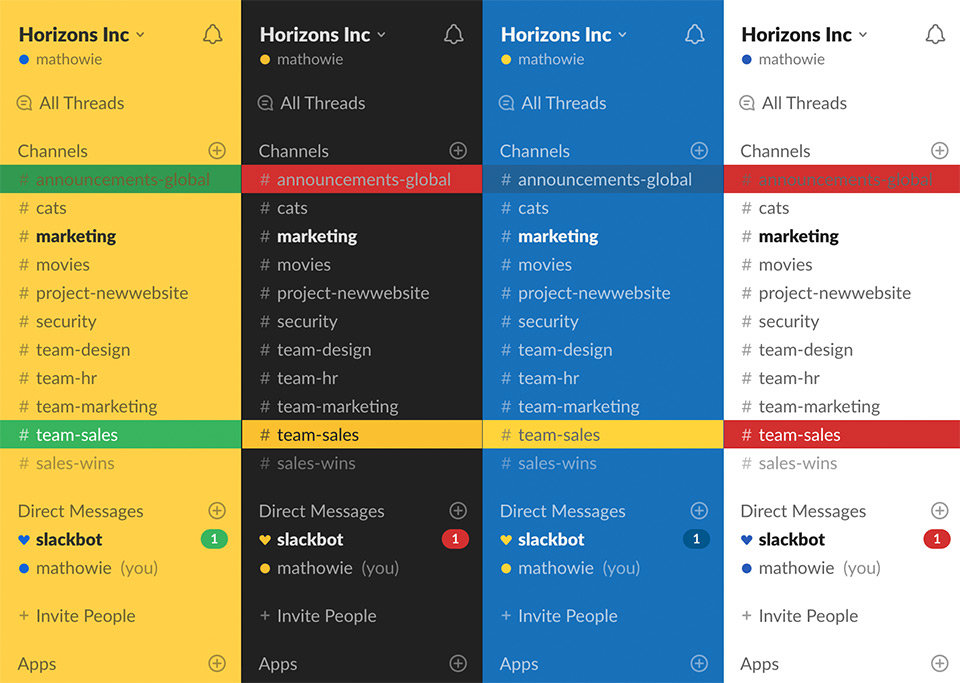This screenshot has height=683, width=960.
Task: Open red-highlighted #team-sales in white sidebar
Action: (842, 435)
